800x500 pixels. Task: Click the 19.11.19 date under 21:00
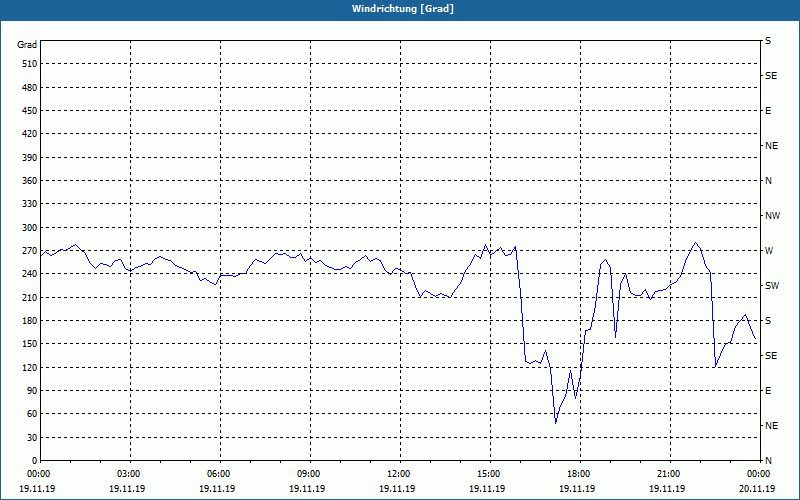pyautogui.click(x=667, y=489)
